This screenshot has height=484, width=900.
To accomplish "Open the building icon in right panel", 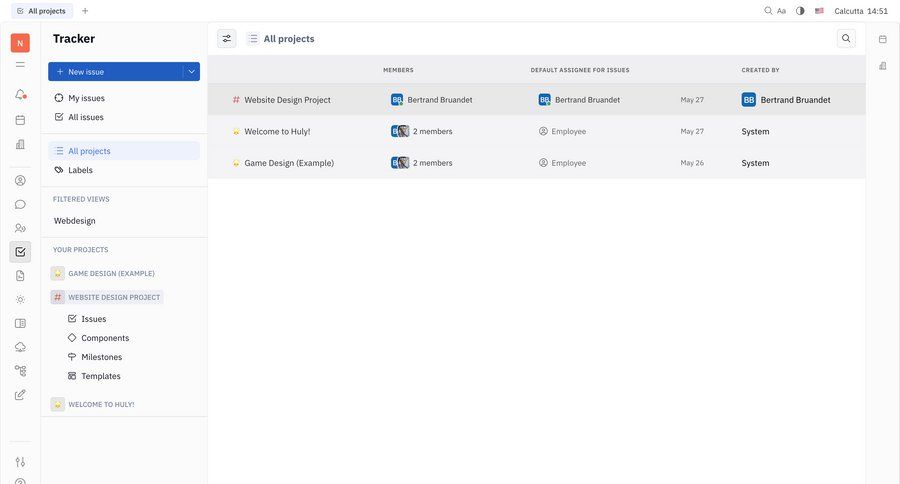I will (883, 66).
